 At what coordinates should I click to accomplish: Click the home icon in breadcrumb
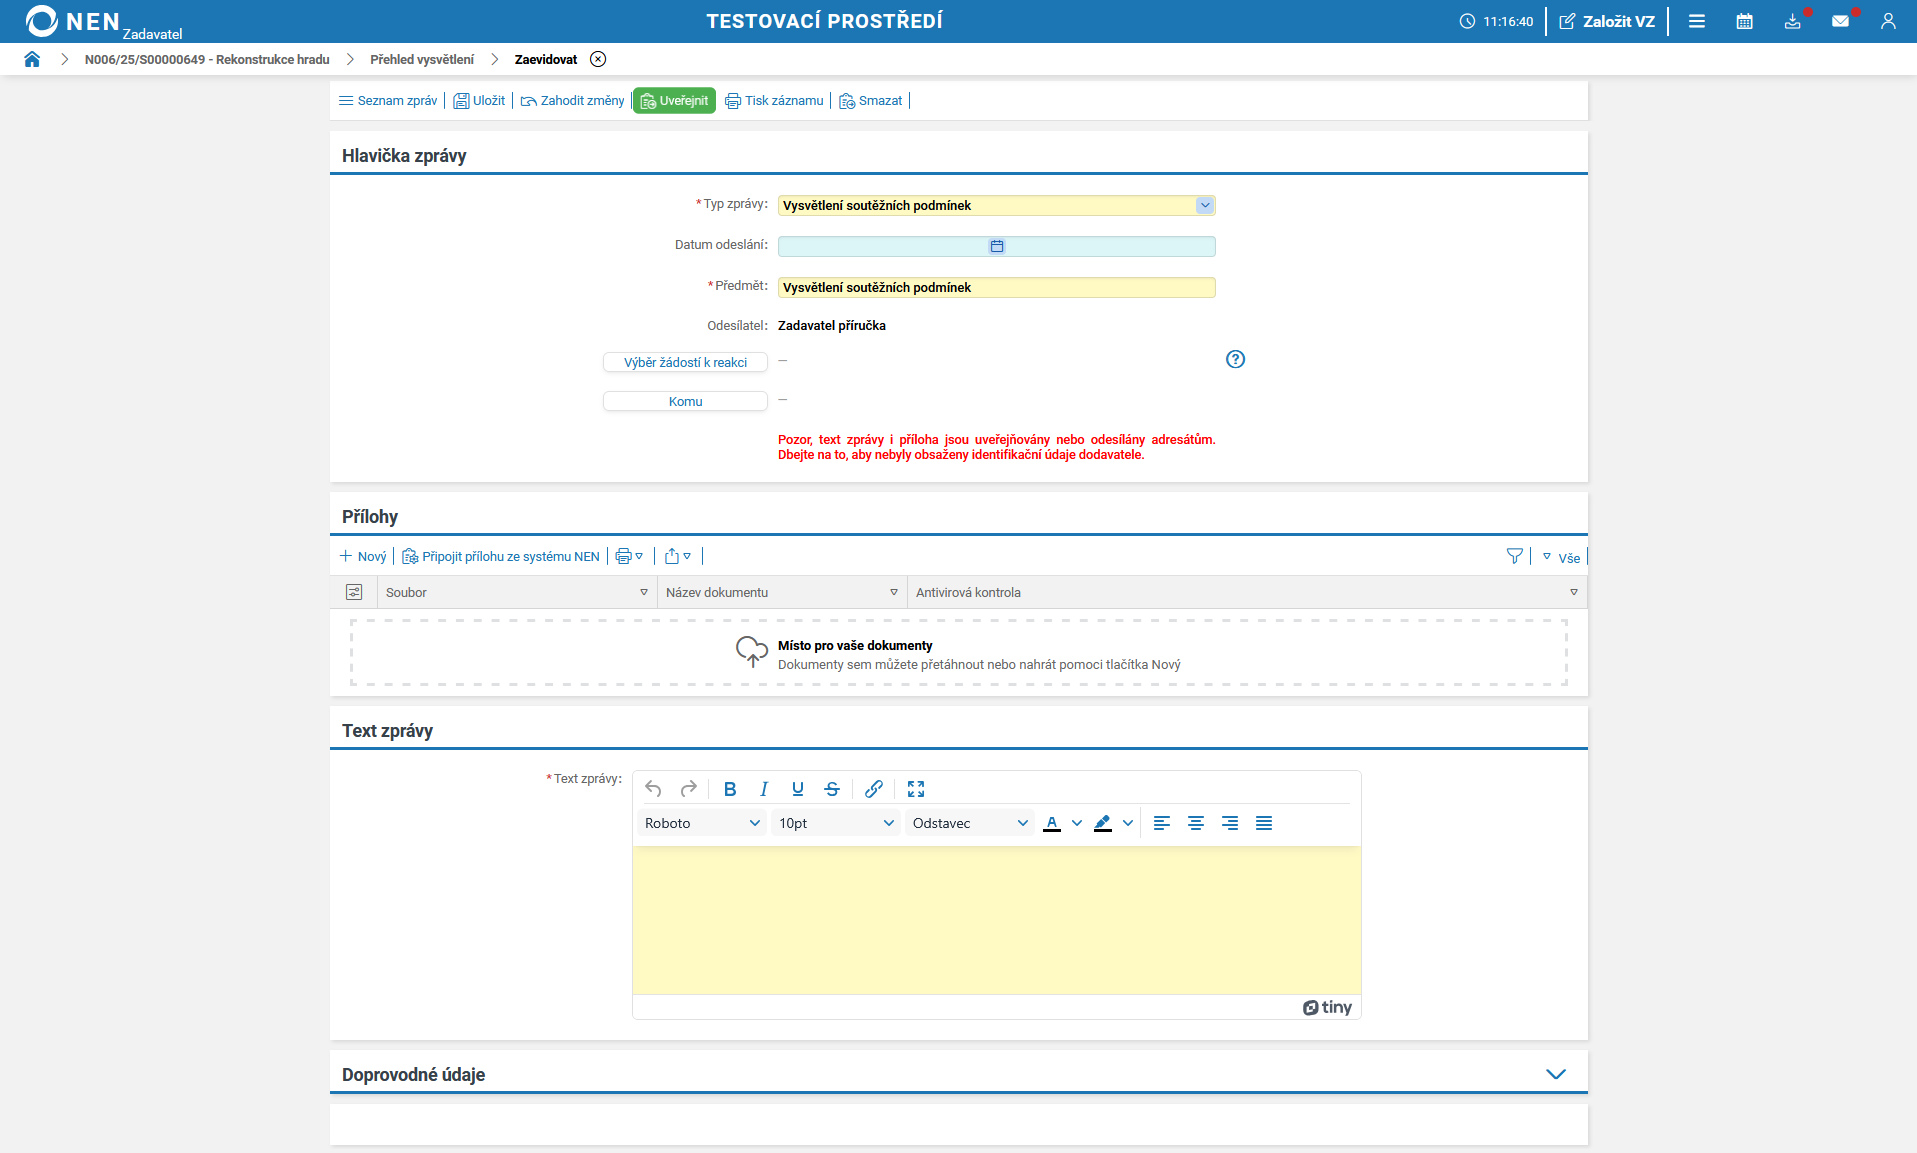pyautogui.click(x=32, y=59)
